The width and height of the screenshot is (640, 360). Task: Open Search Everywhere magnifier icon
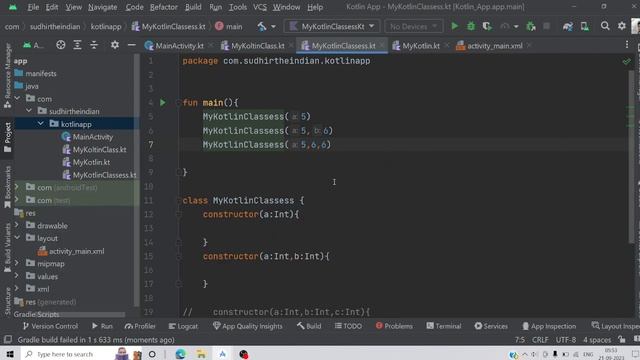click(x=605, y=26)
